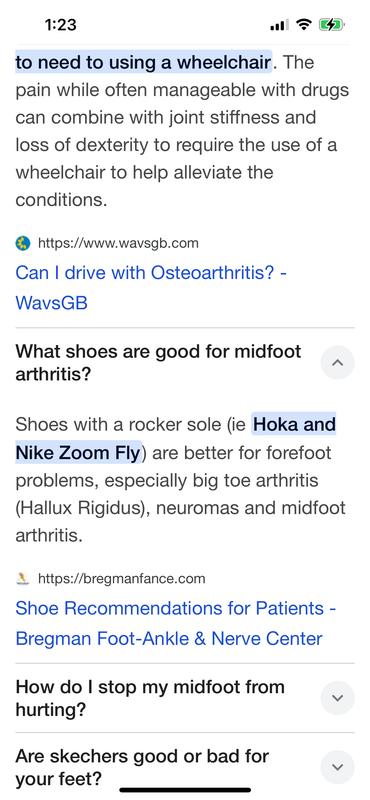Collapse the midfoot arthritis shoes answer chevron

(x=337, y=362)
